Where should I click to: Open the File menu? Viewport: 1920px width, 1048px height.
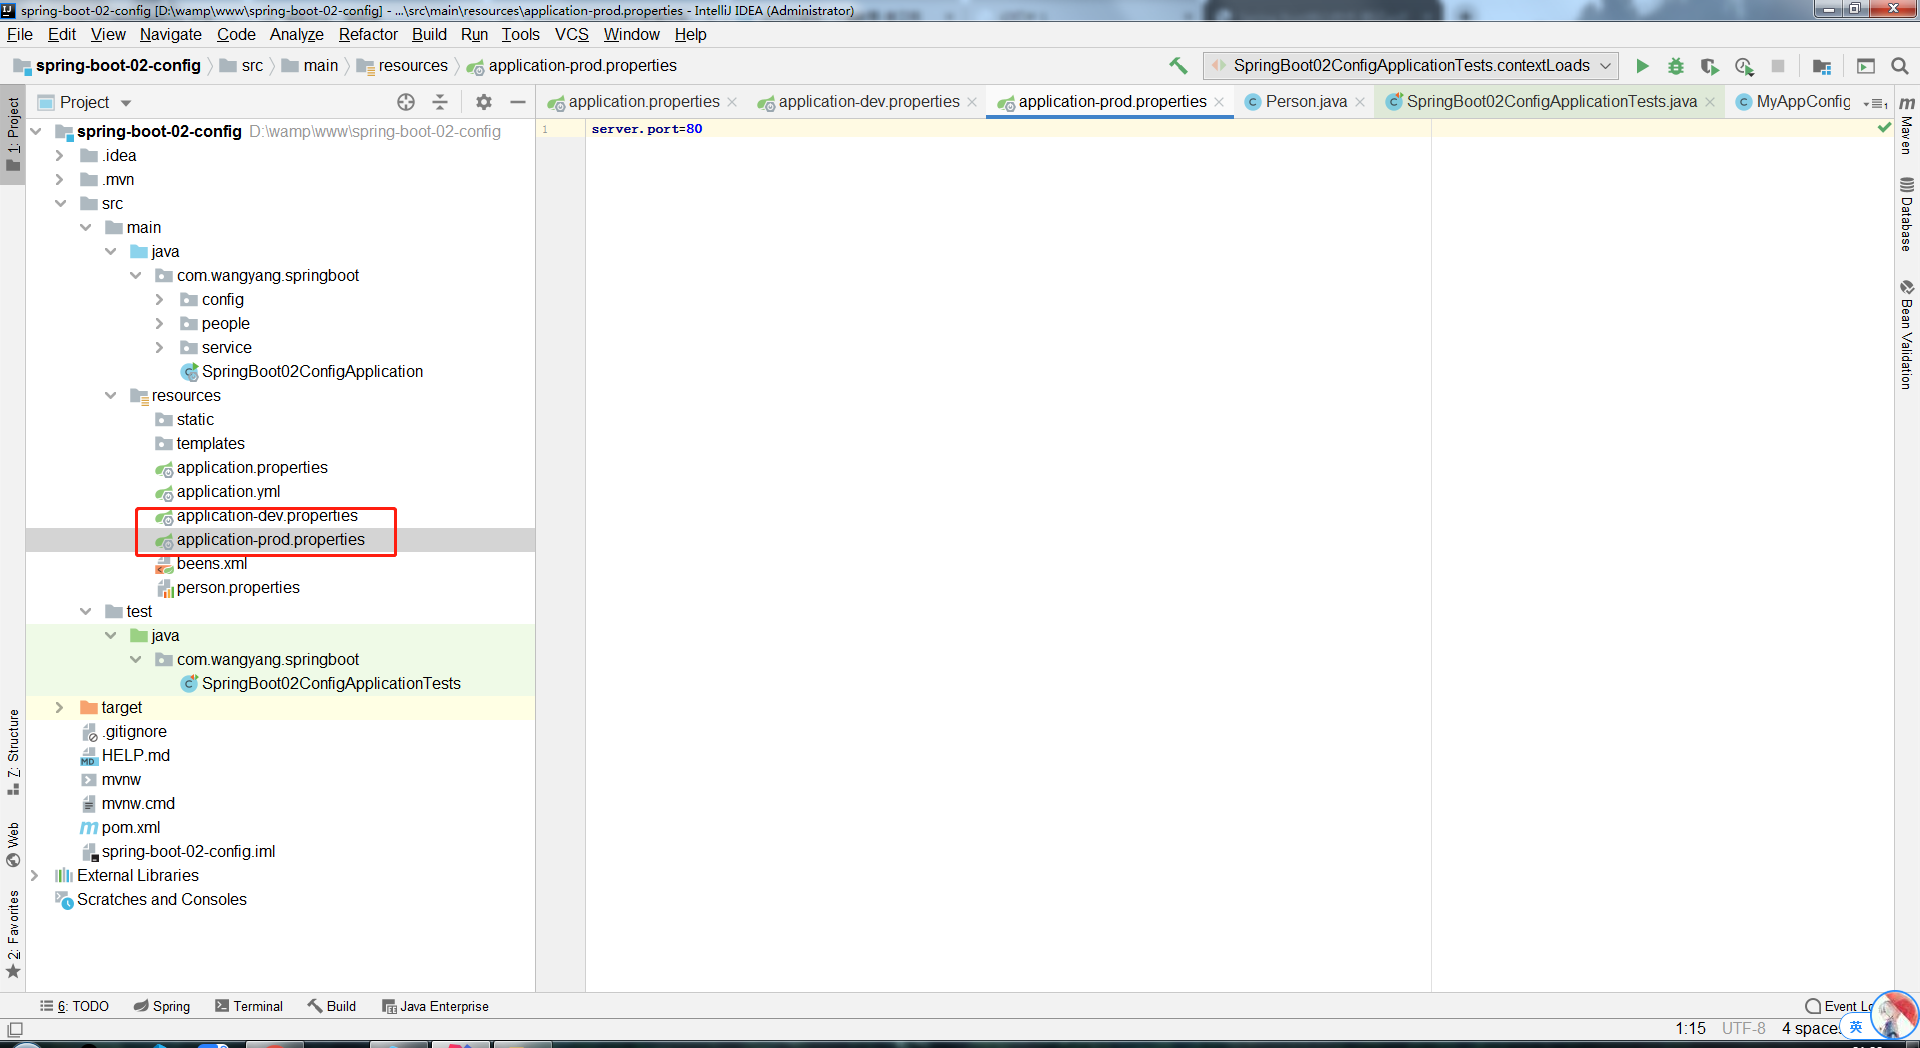(x=20, y=34)
